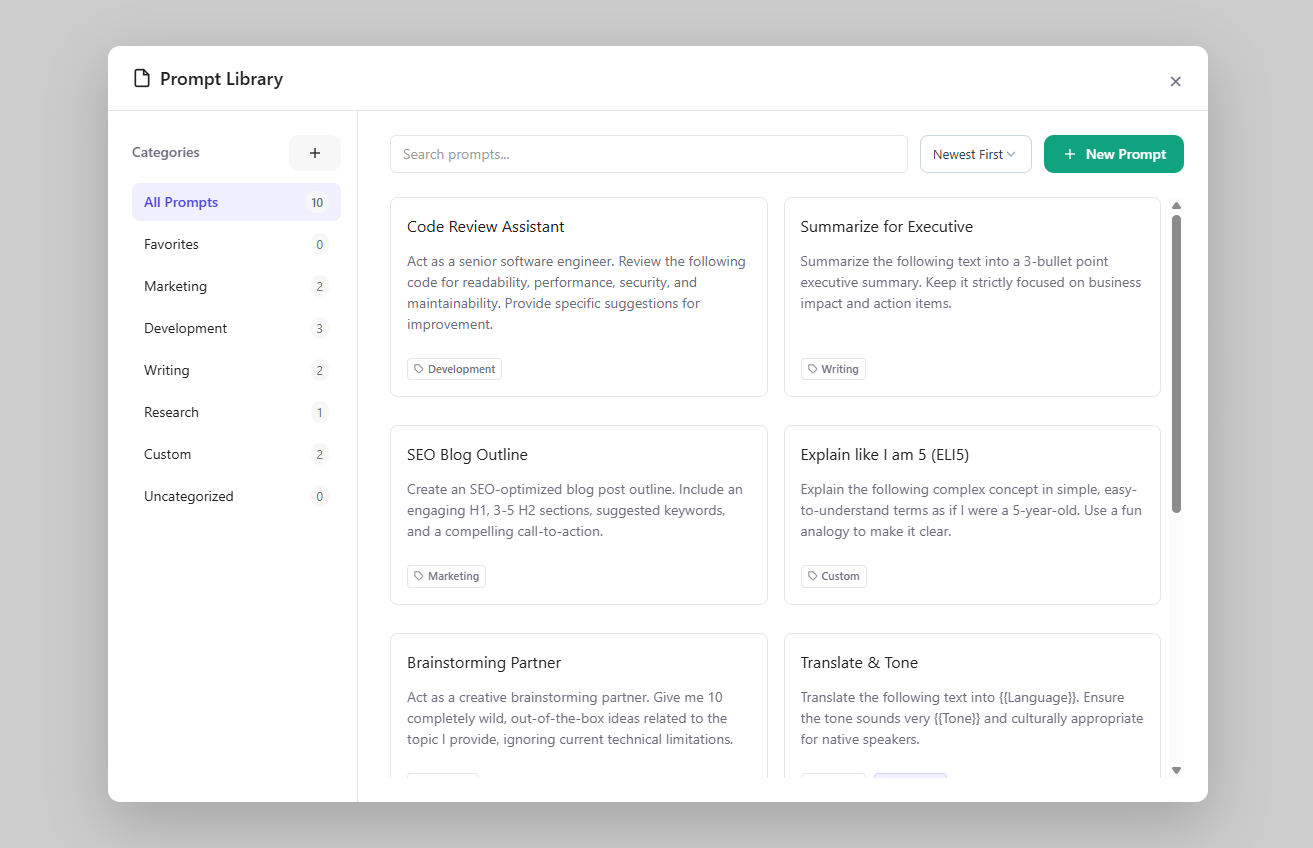The width and height of the screenshot is (1313, 848).
Task: Click the Prompt Library document icon
Action: pos(142,78)
